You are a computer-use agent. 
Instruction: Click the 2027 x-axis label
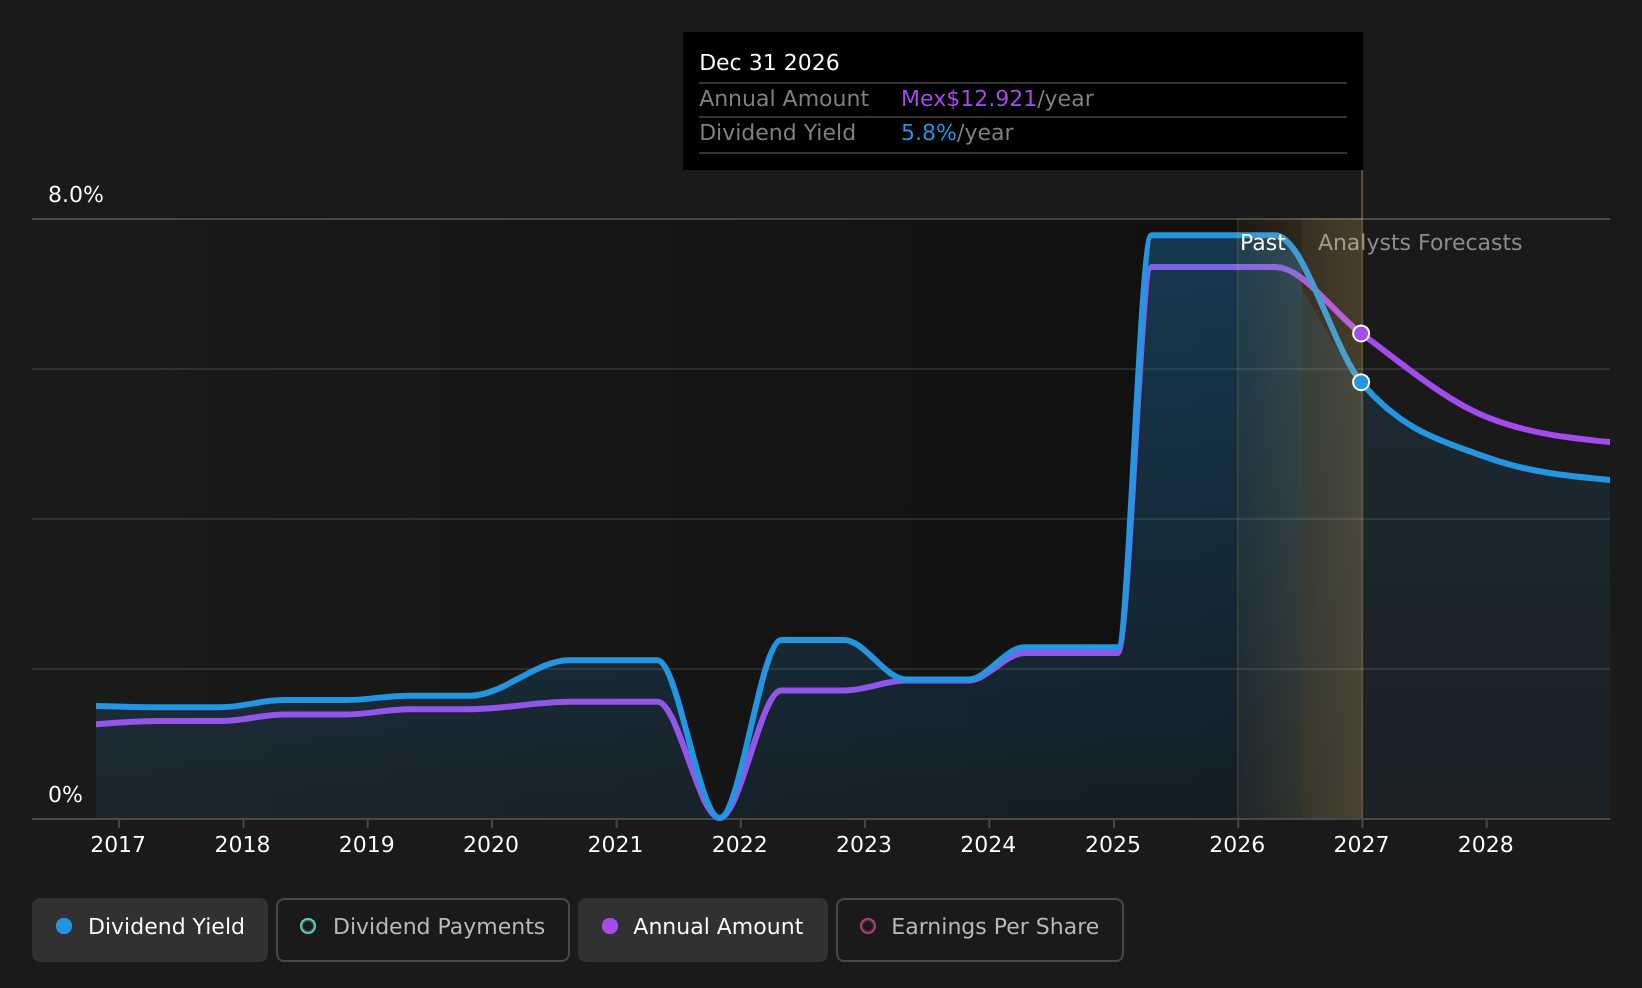(1361, 845)
